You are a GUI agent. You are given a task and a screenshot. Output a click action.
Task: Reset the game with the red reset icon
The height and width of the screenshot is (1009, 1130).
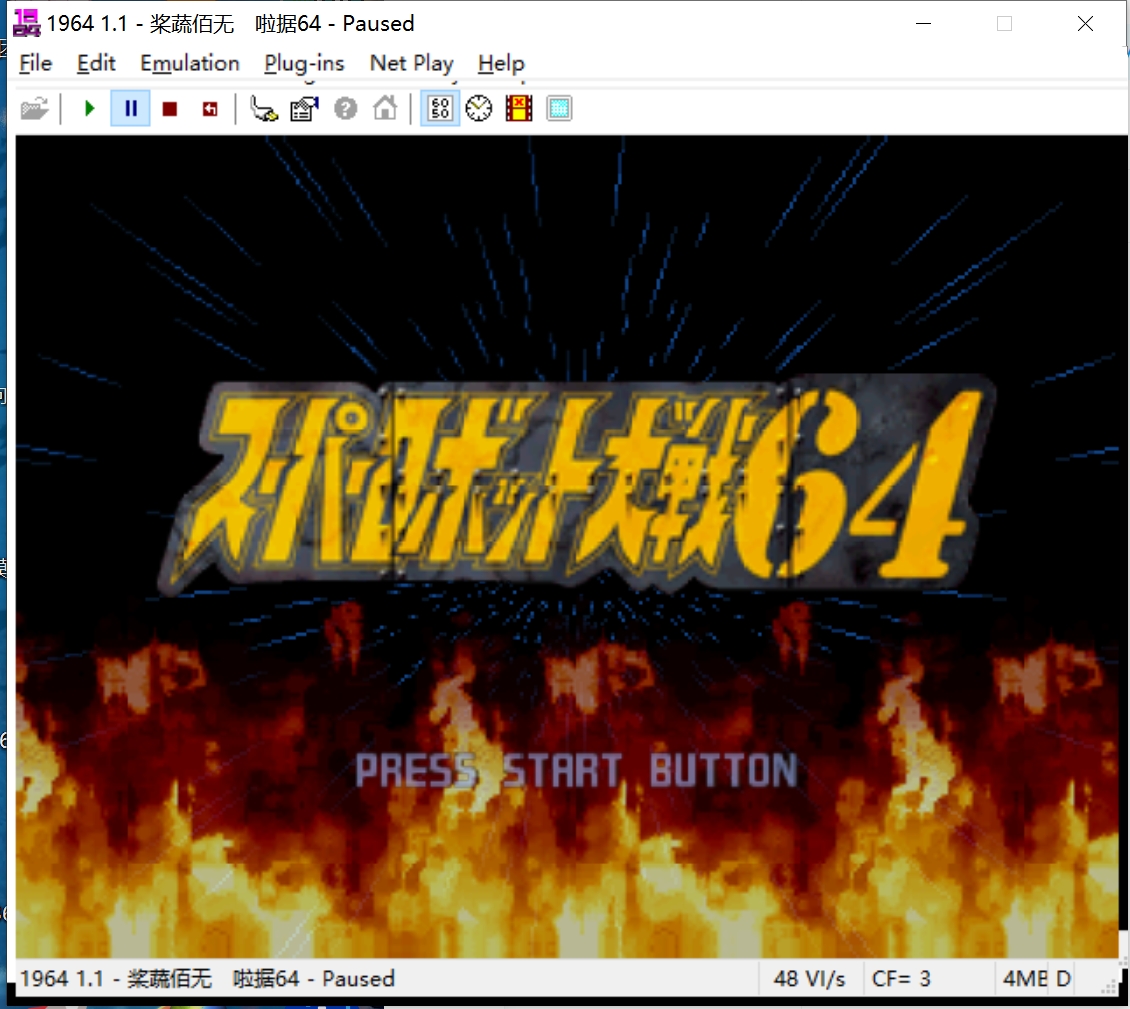pyautogui.click(x=210, y=109)
